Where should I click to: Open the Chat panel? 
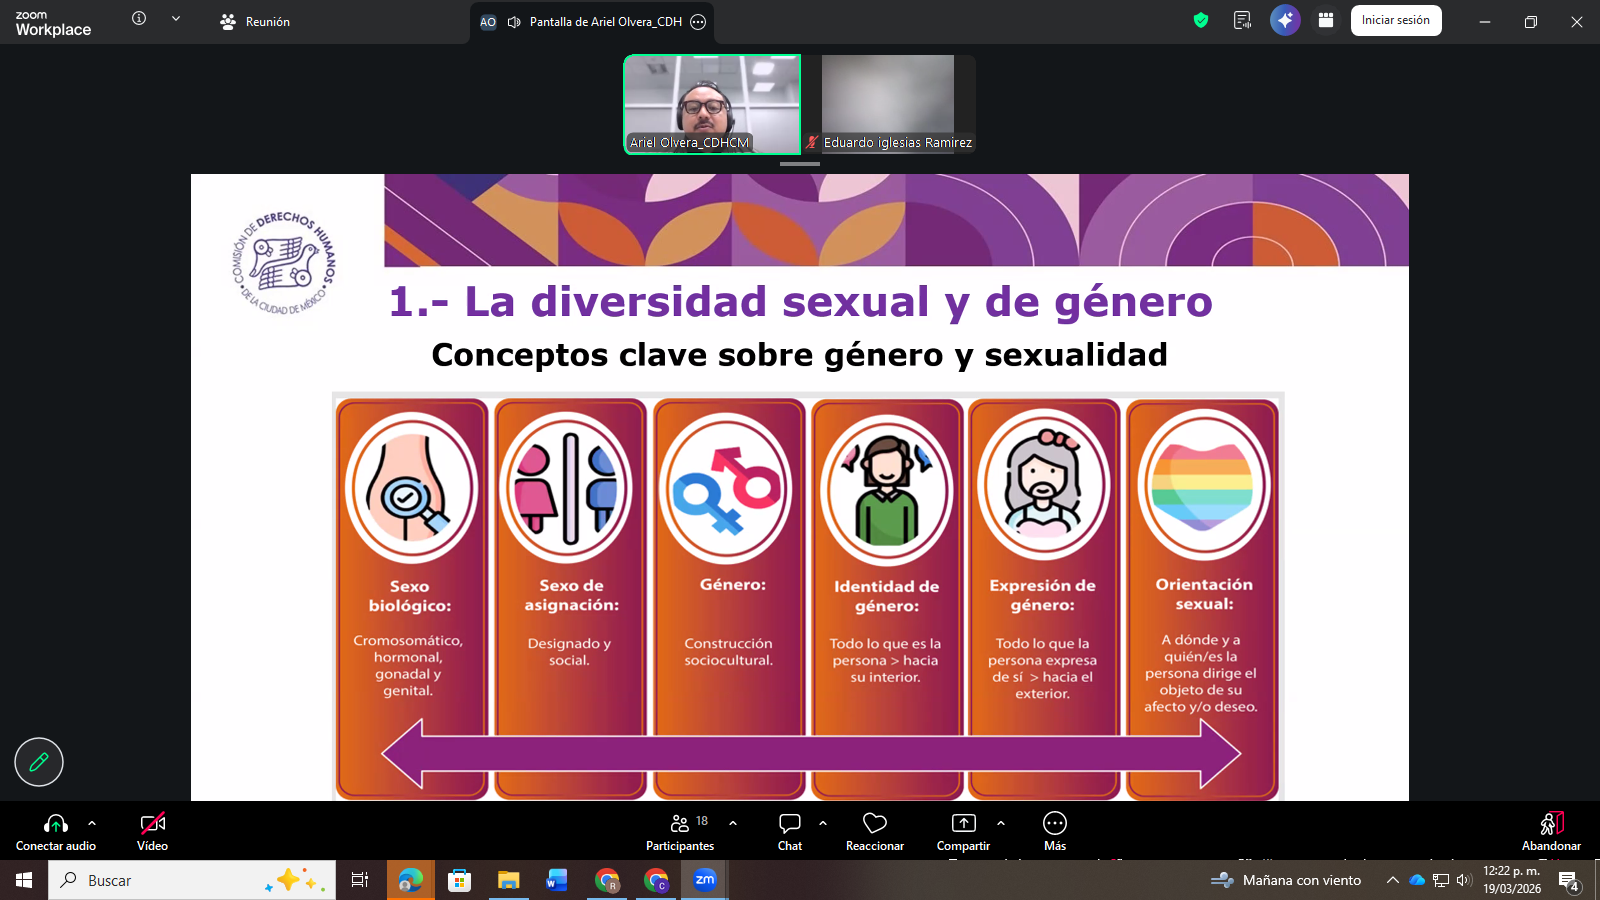[789, 830]
